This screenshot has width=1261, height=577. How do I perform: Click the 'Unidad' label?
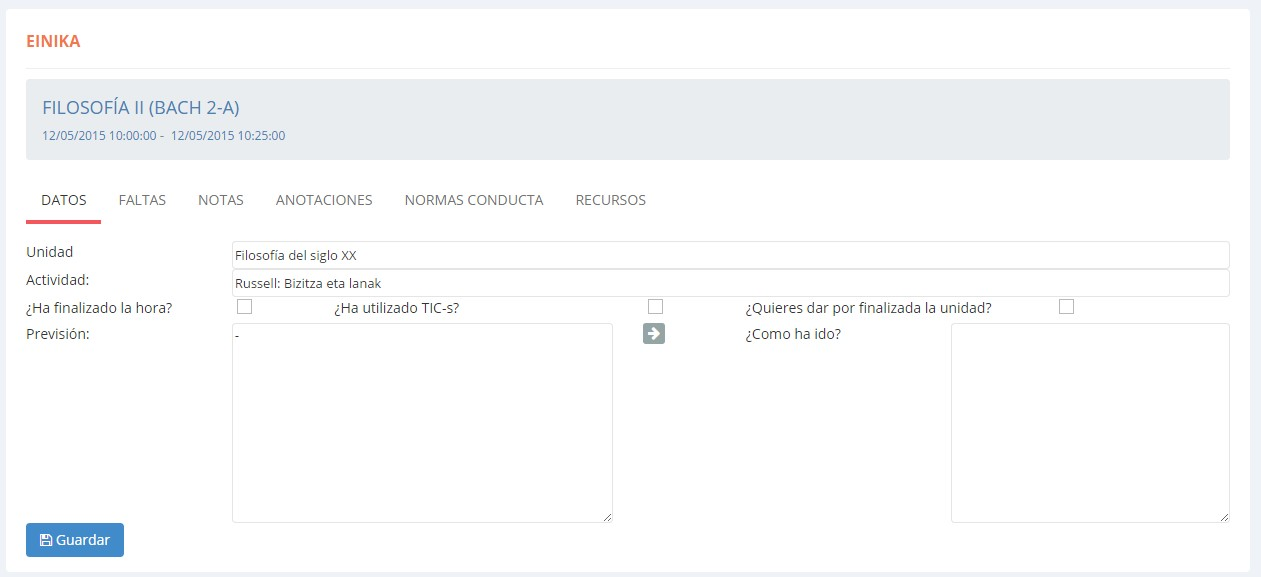click(50, 252)
